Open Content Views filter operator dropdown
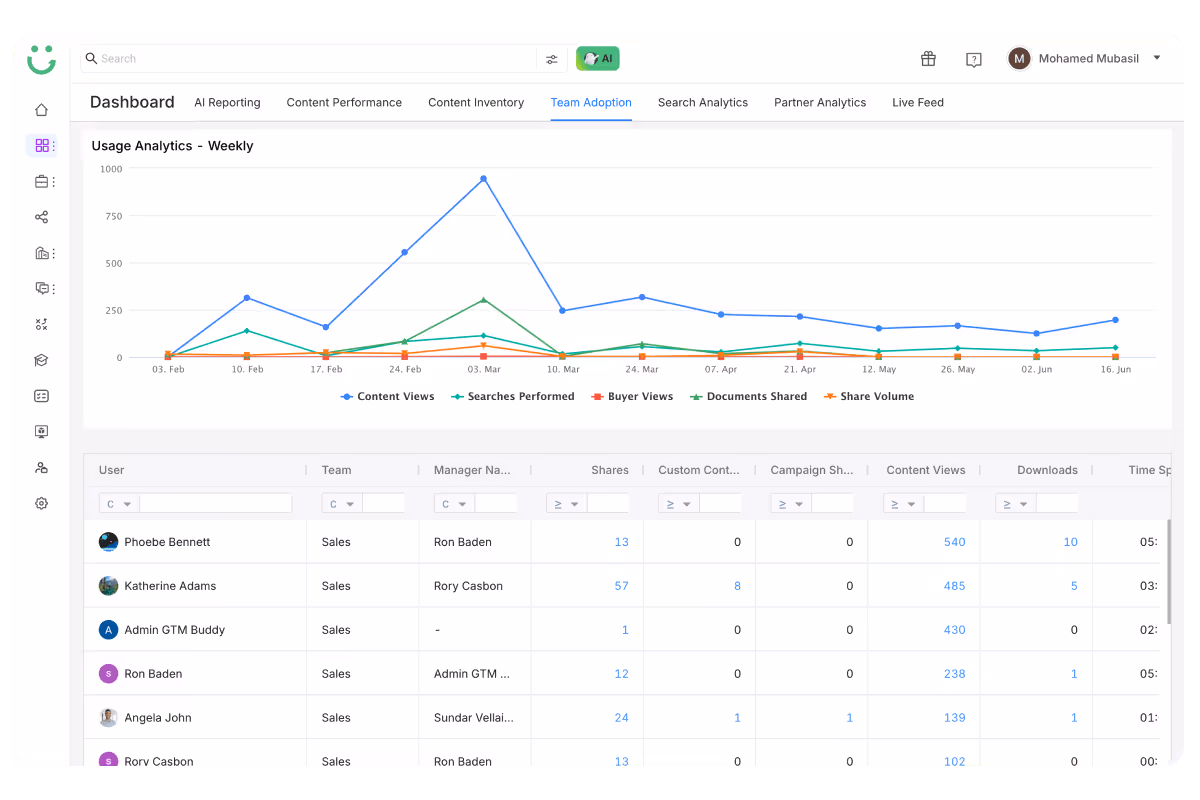The width and height of the screenshot is (1200, 800). pyautogui.click(x=902, y=504)
